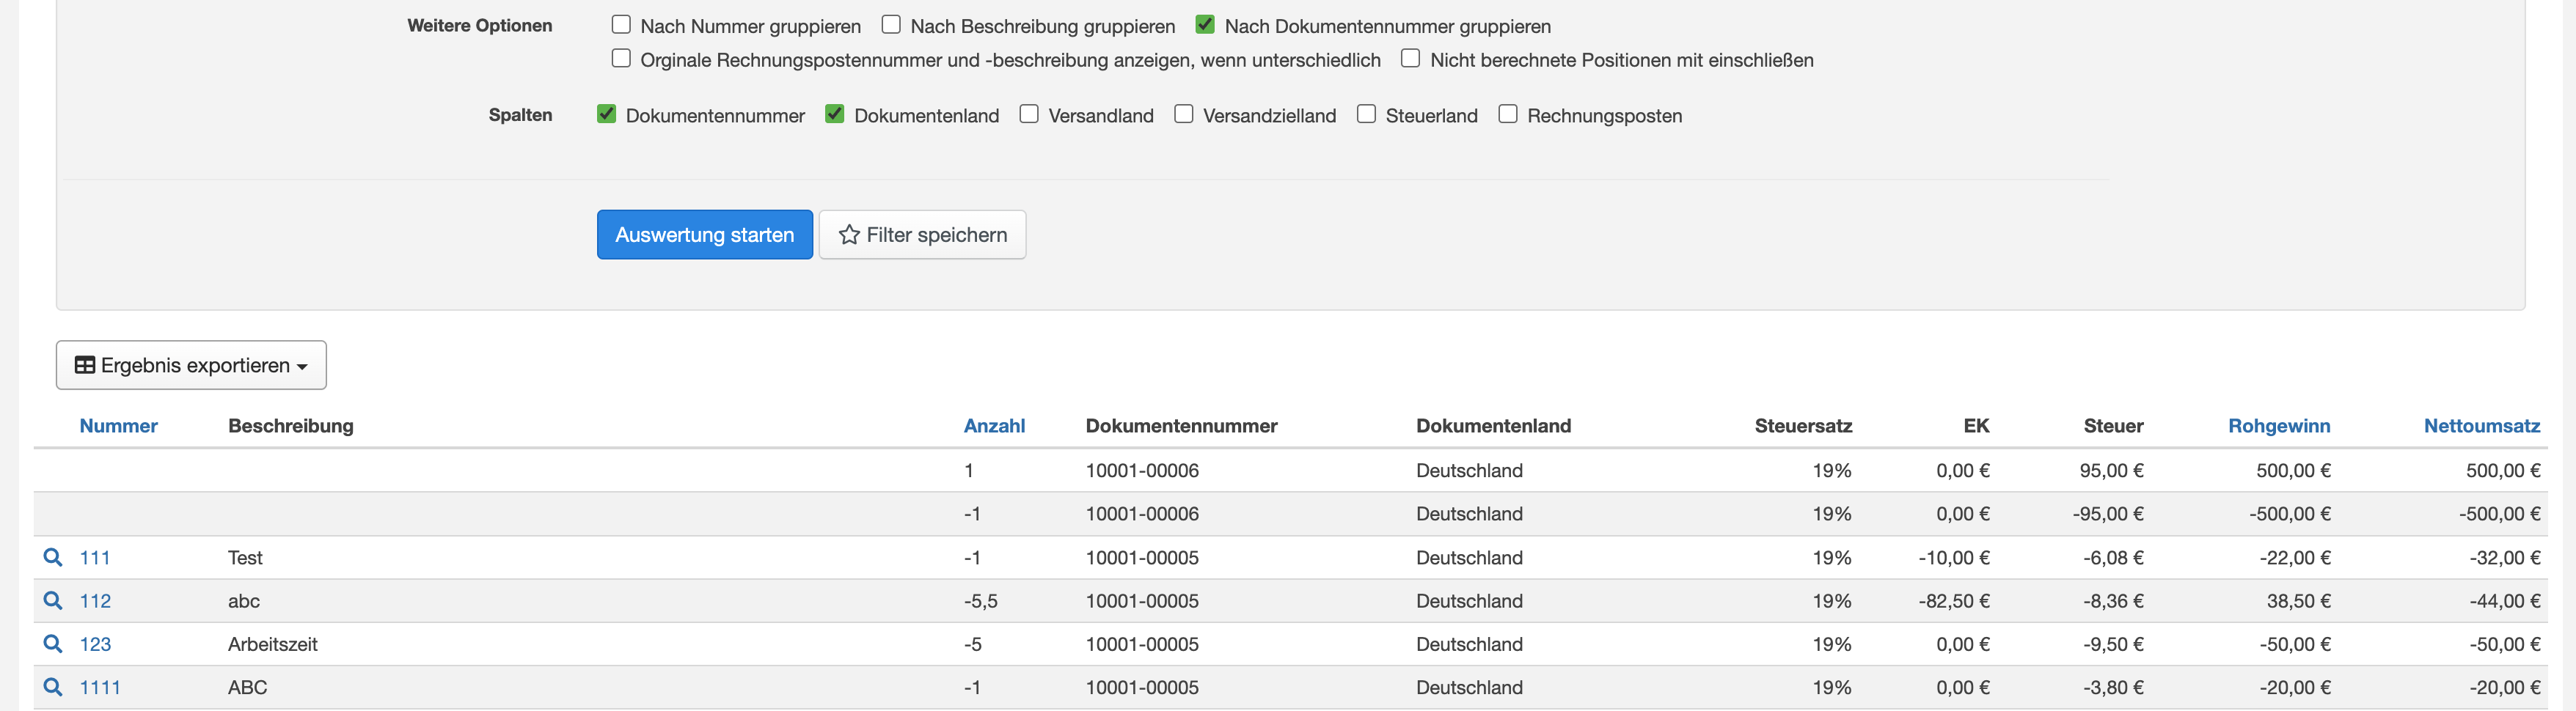This screenshot has width=2576, height=711.
Task: Click Steuer value -95,00 €
Action: (2108, 514)
